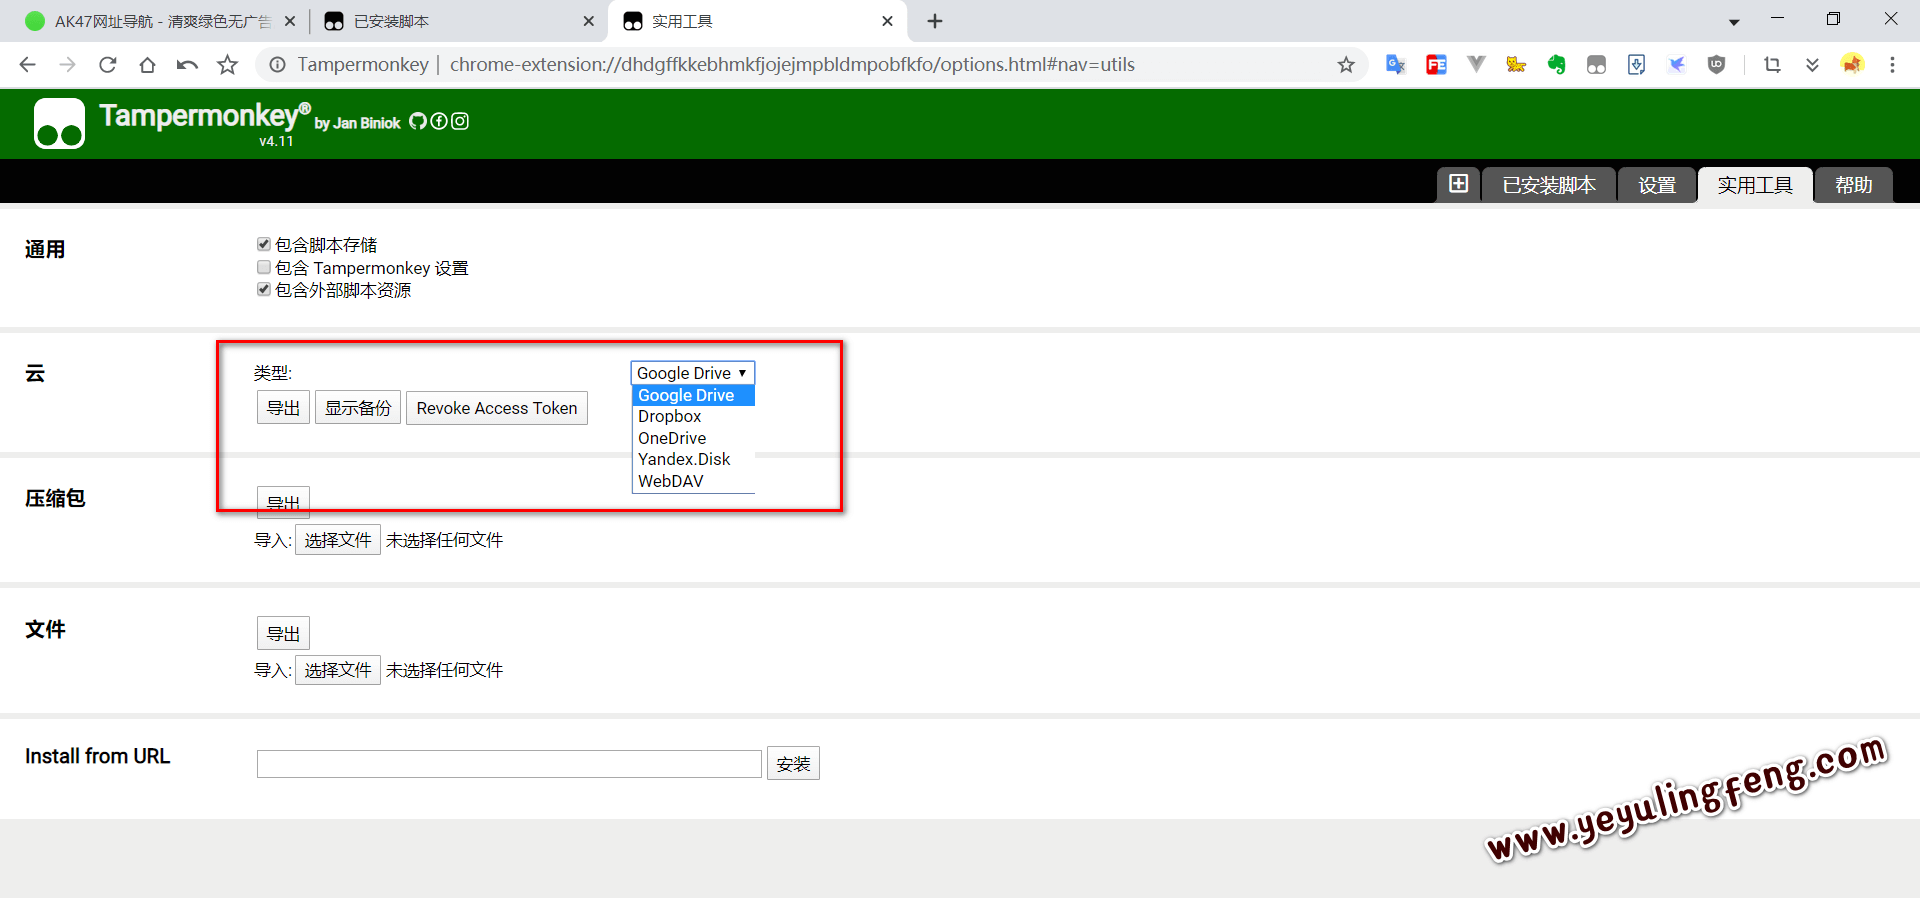
Task: Click the undo-close-tab arrow icon
Action: [x=187, y=65]
